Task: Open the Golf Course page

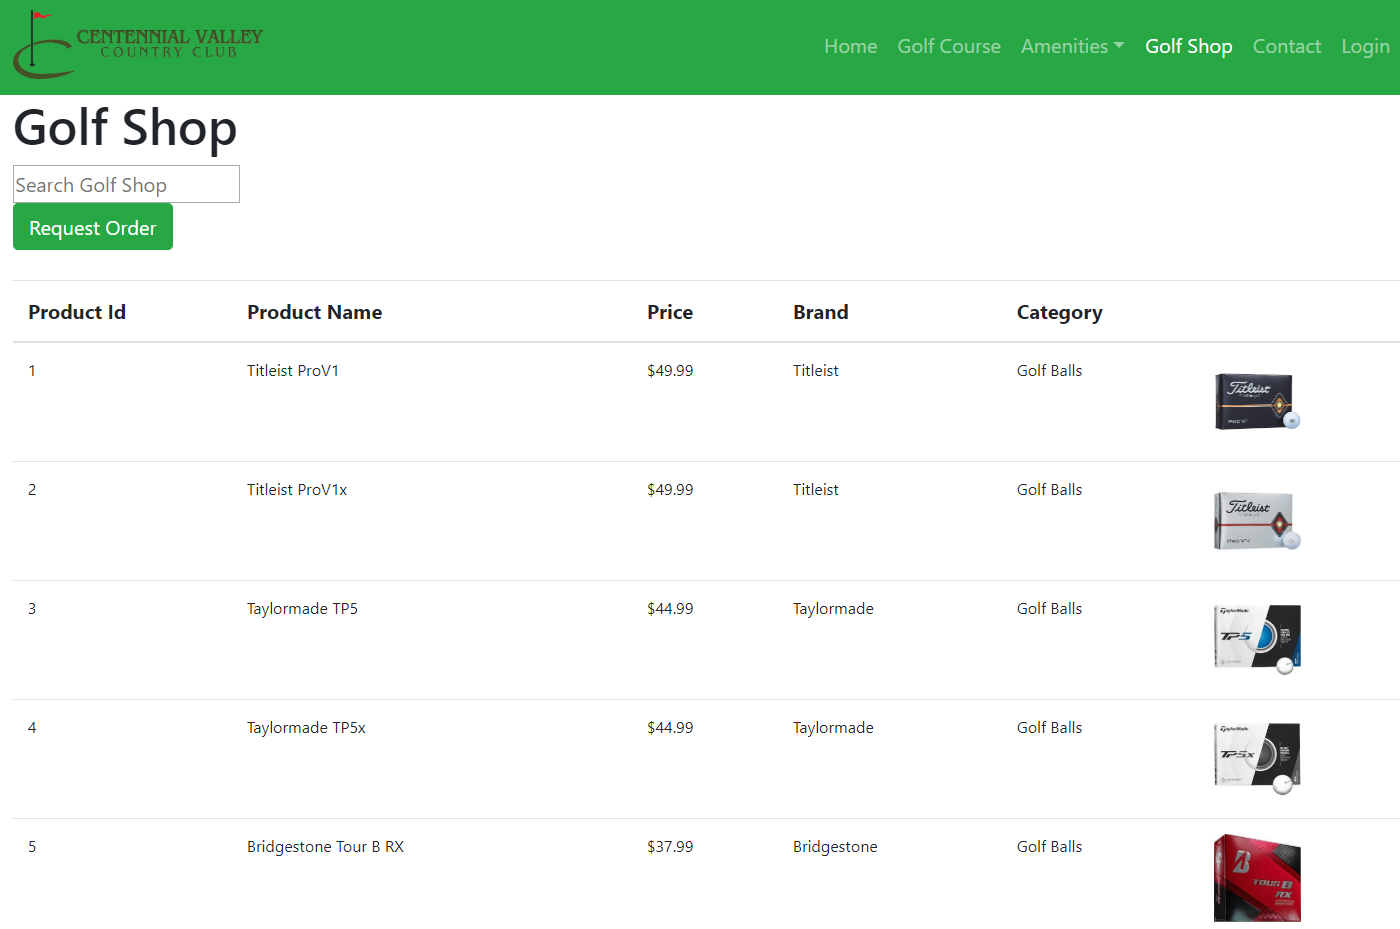Action: tap(949, 46)
